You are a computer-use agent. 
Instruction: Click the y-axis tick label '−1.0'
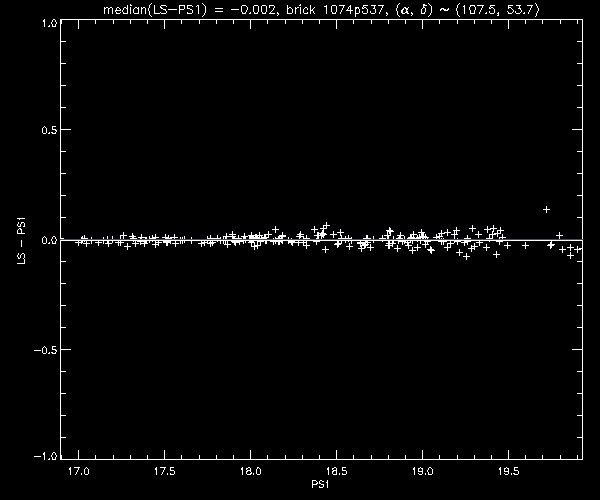point(46,456)
